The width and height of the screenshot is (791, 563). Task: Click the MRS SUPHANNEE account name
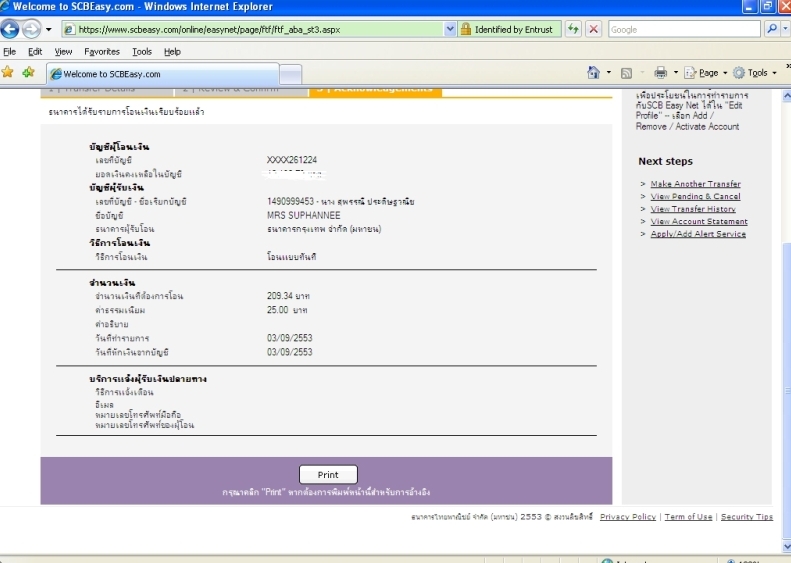(x=304, y=215)
